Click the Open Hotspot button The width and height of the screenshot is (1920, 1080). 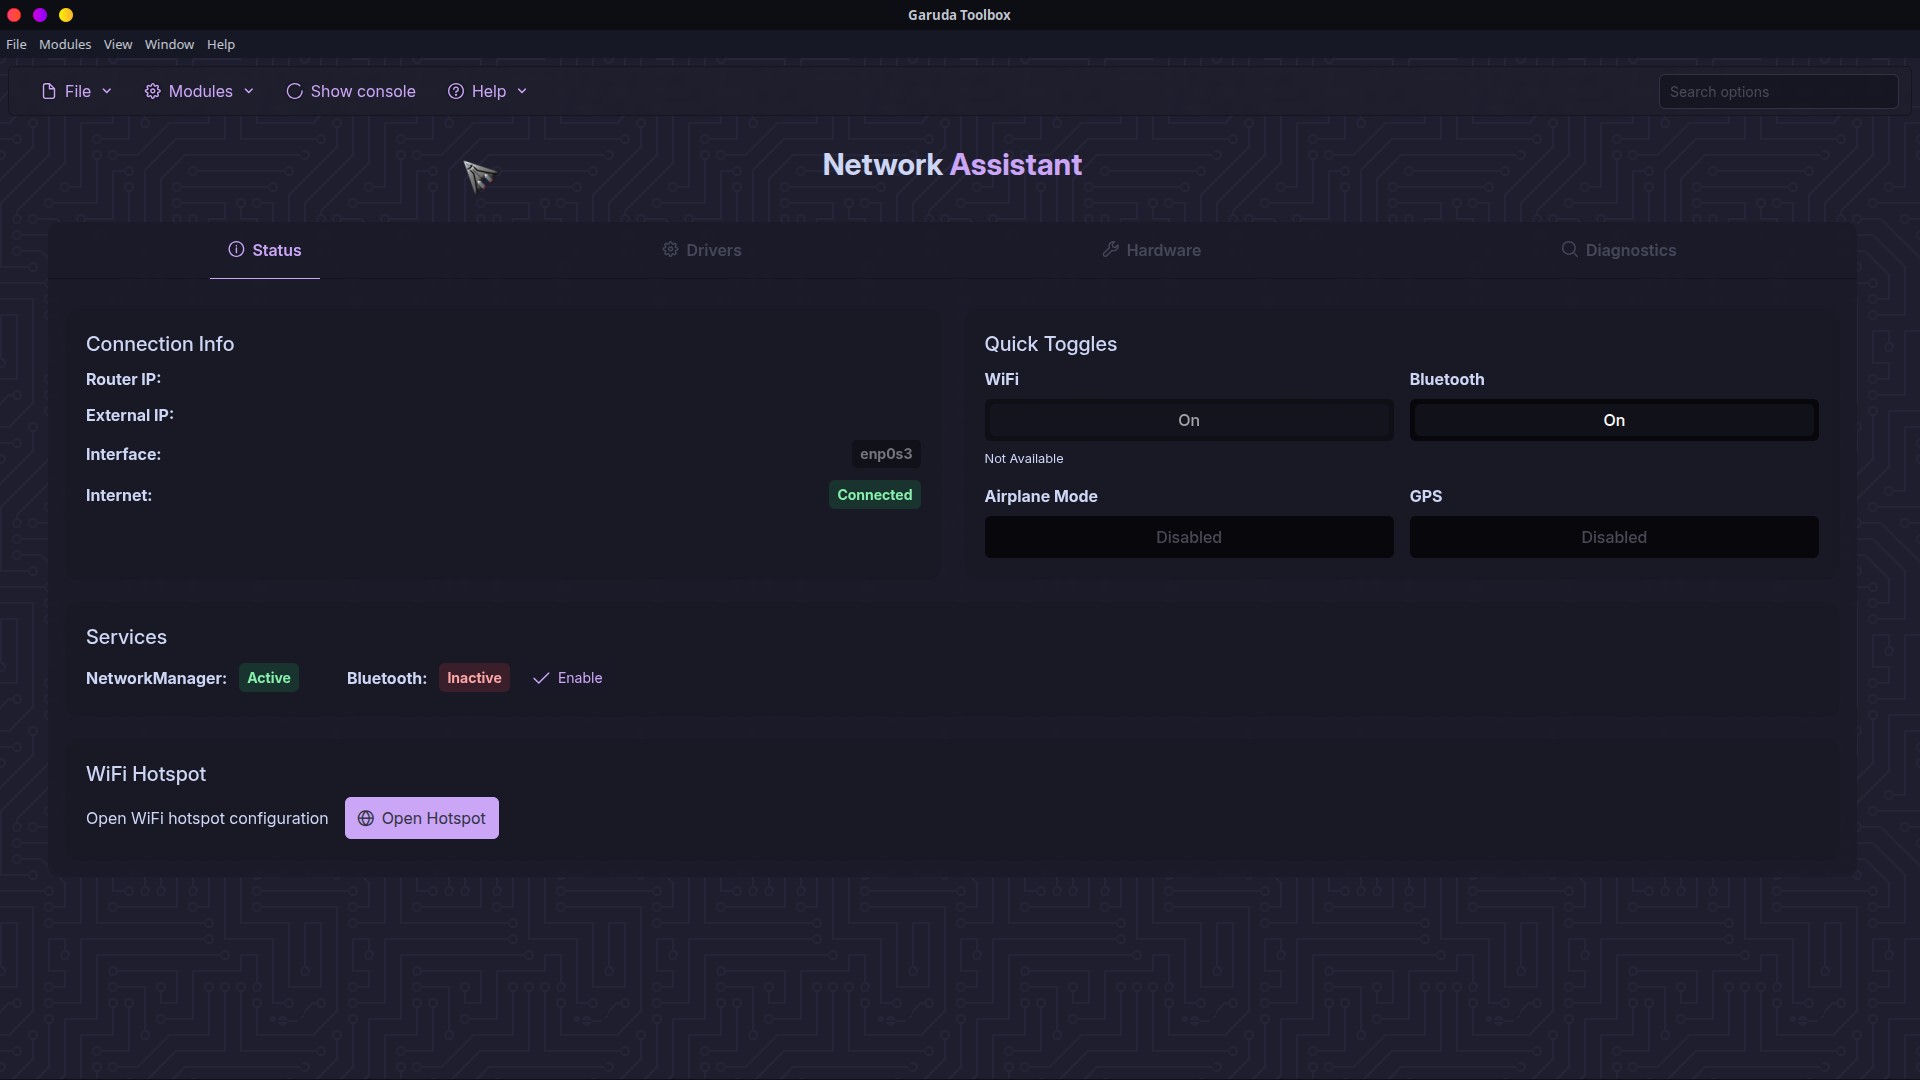[x=422, y=818]
